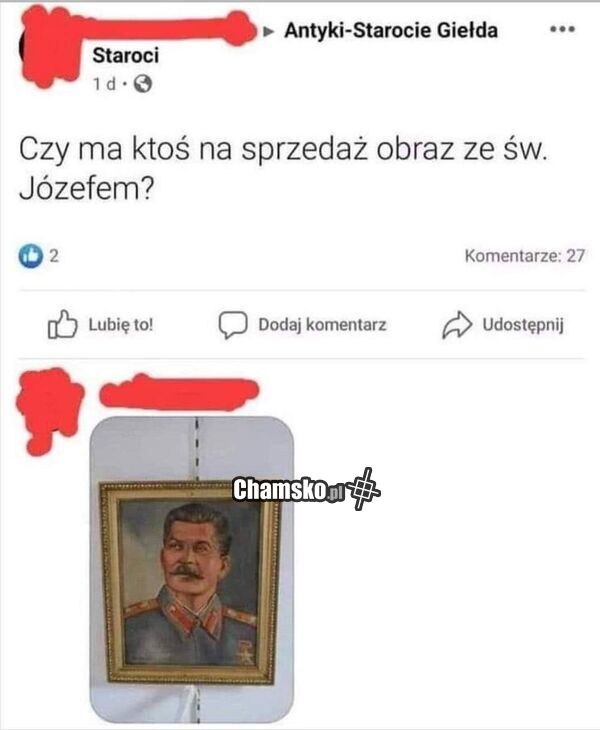Click the triangle arrow before group name
The height and width of the screenshot is (730, 600).
tap(269, 31)
